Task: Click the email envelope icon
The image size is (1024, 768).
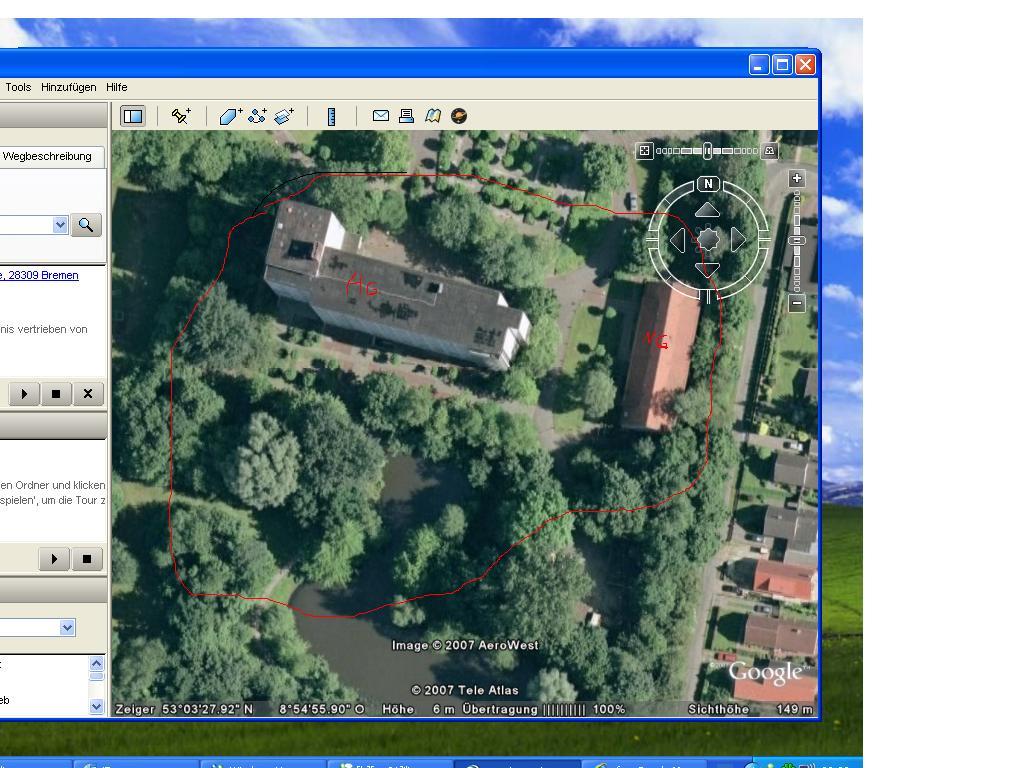Action: tap(380, 116)
